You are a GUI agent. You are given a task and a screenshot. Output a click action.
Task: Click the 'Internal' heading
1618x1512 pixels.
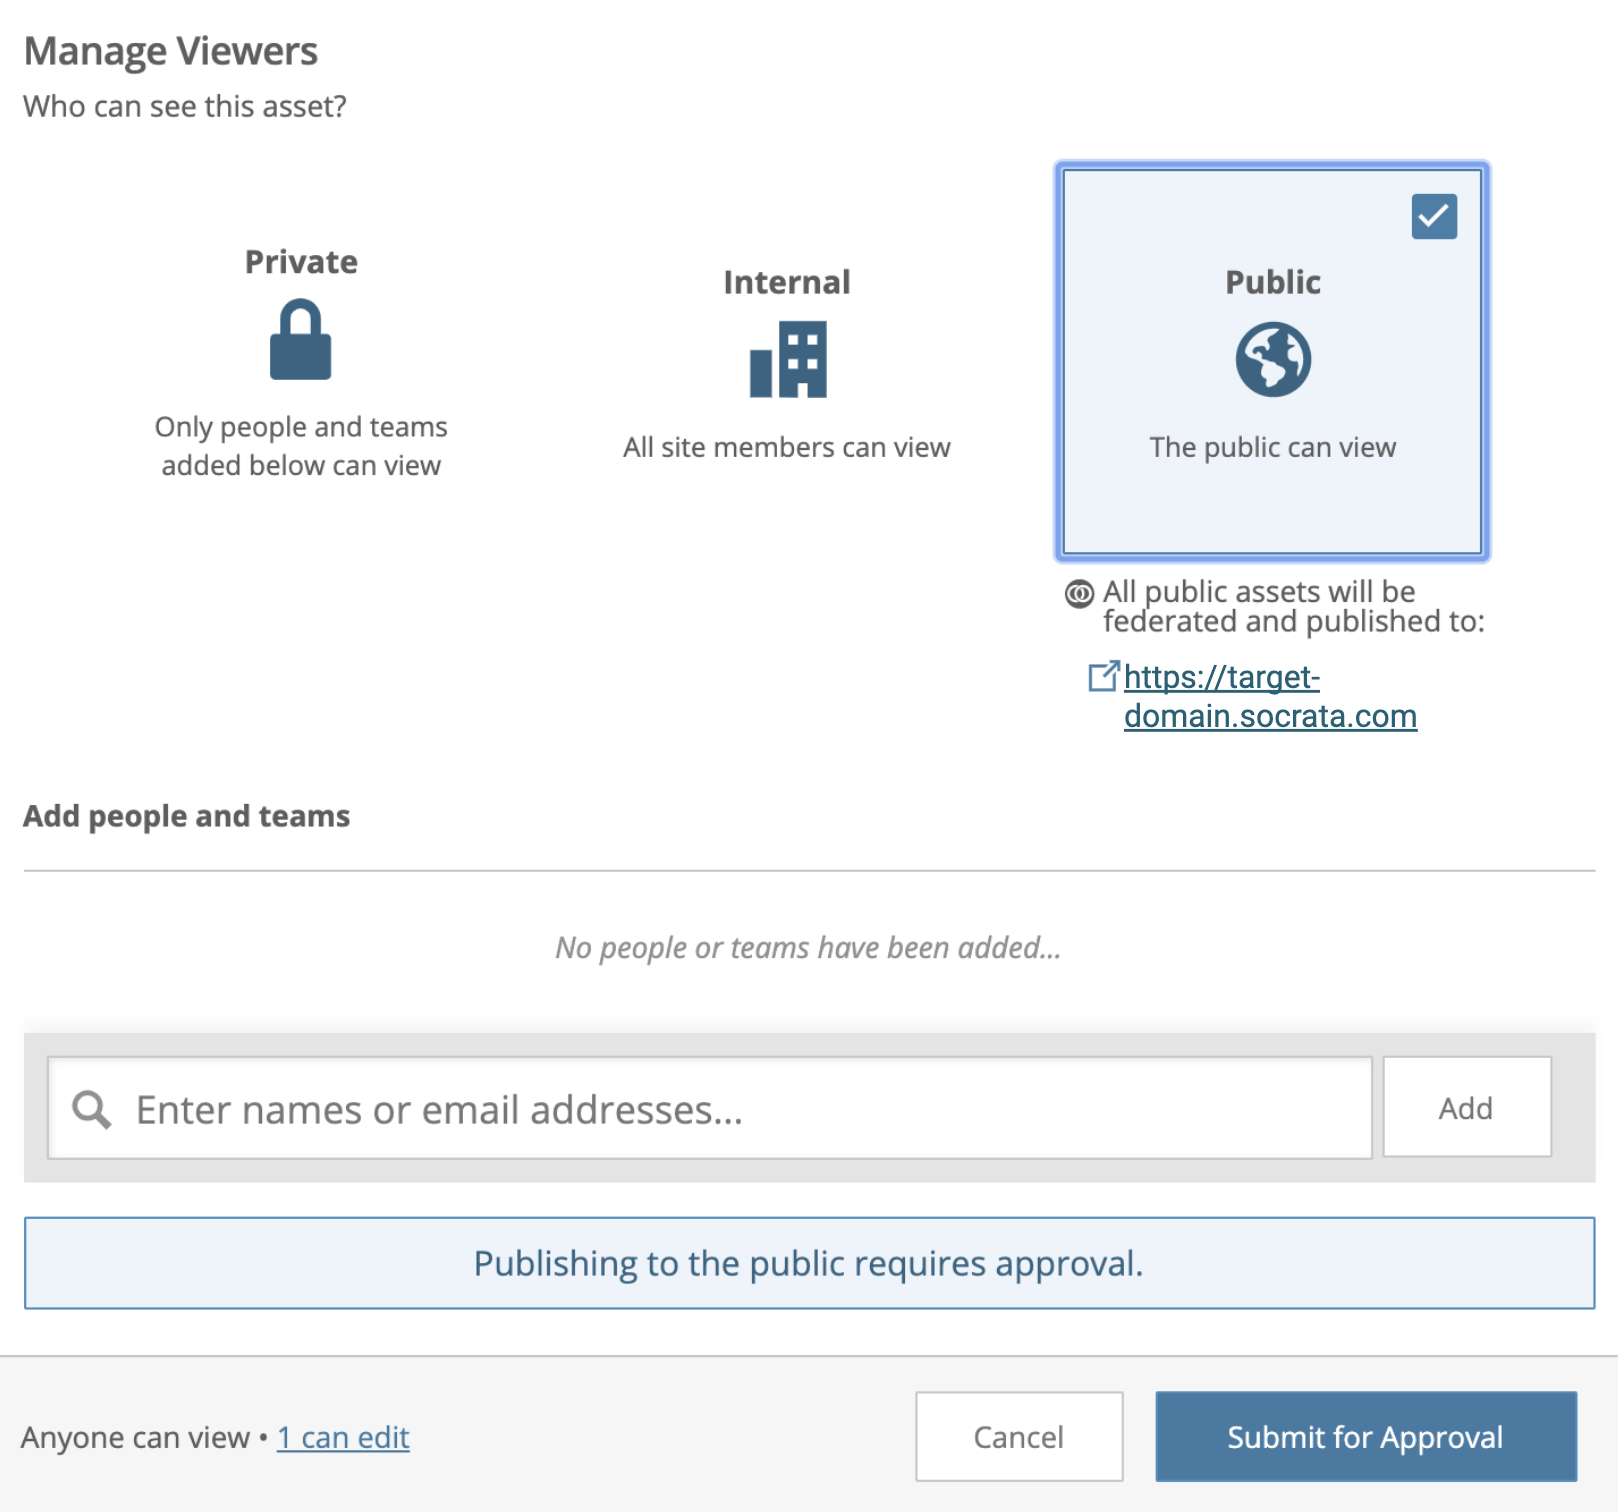[x=787, y=282]
